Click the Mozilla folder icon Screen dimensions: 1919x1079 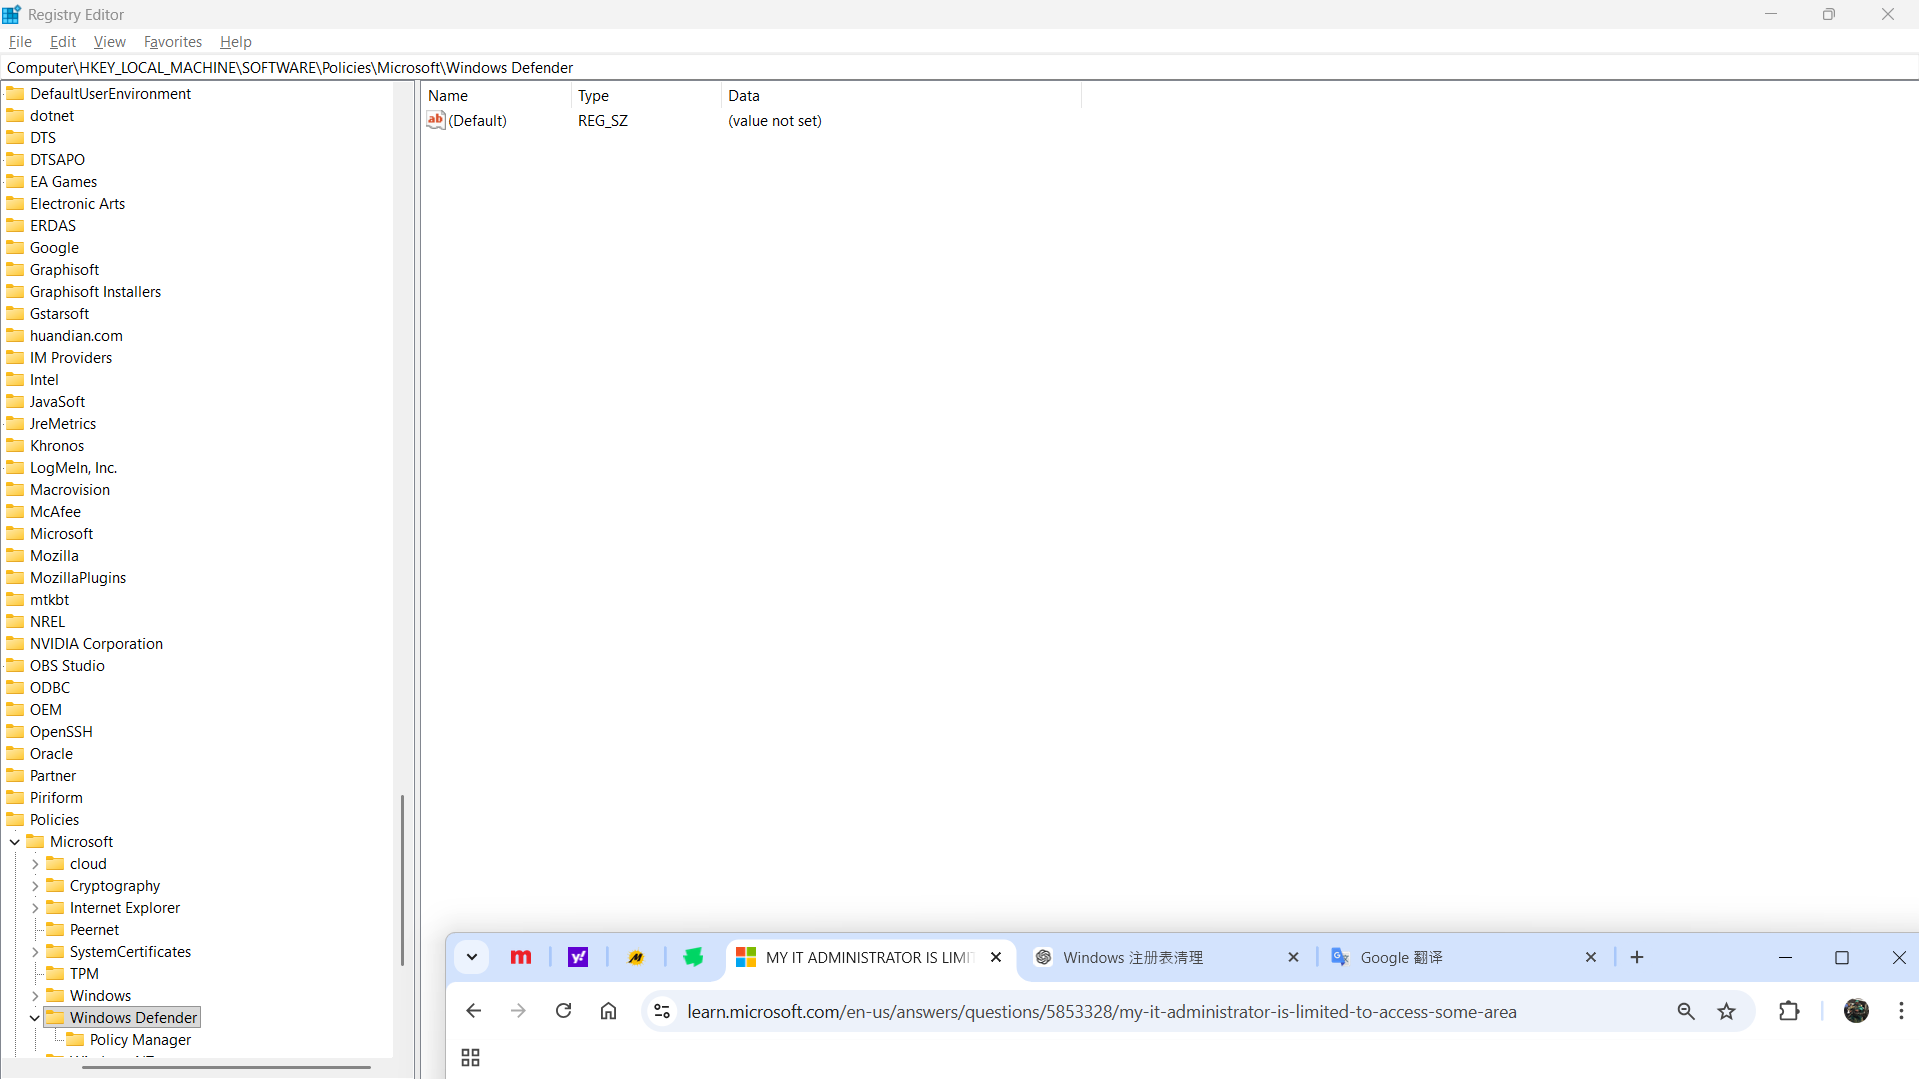(15, 556)
